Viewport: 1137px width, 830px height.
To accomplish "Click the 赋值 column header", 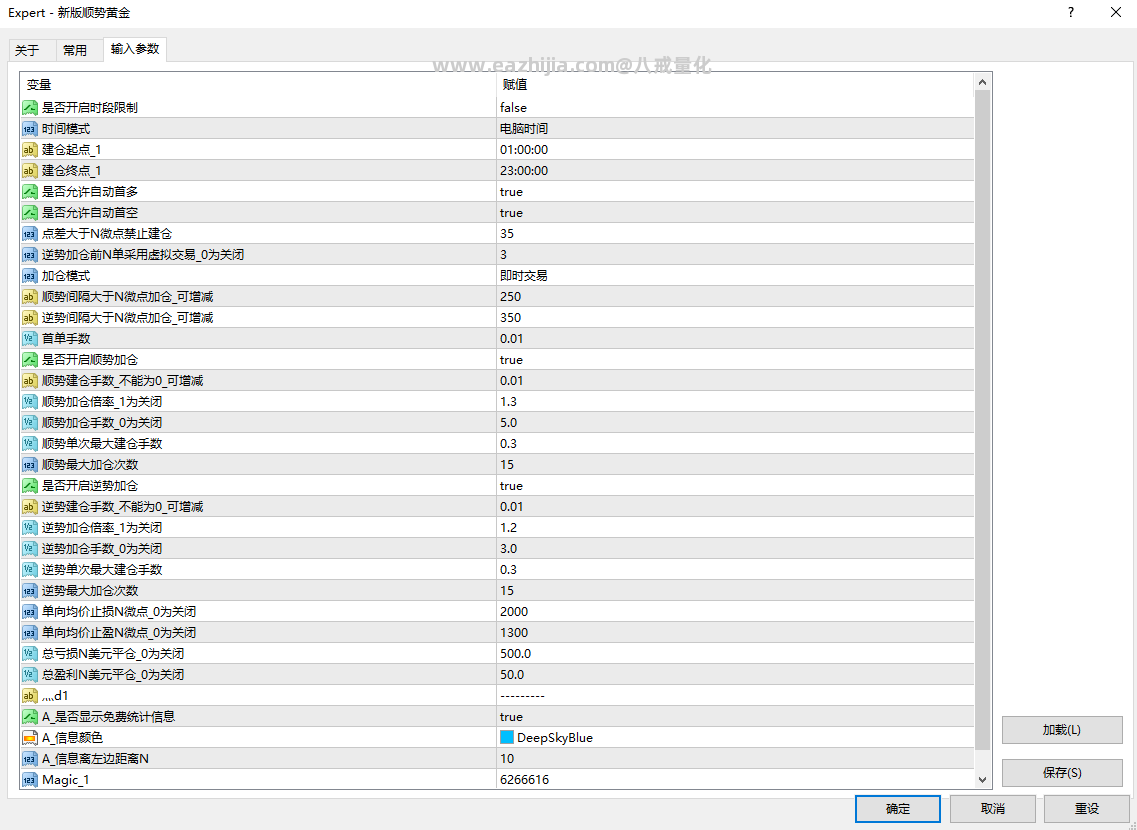I will [735, 85].
